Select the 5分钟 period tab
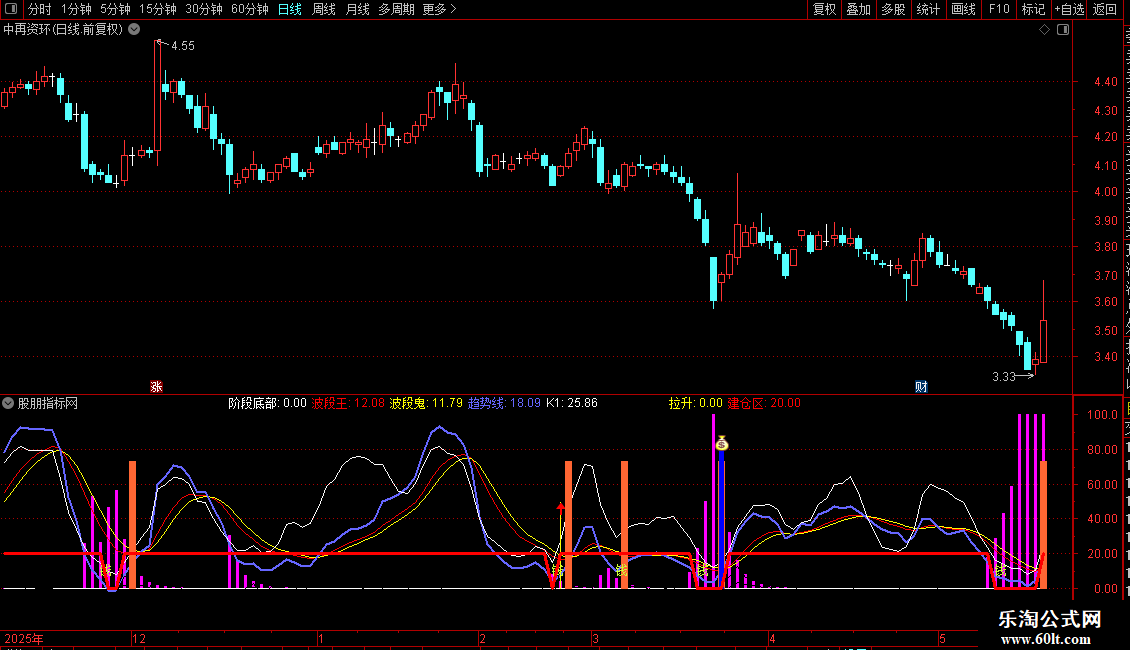 click(115, 9)
